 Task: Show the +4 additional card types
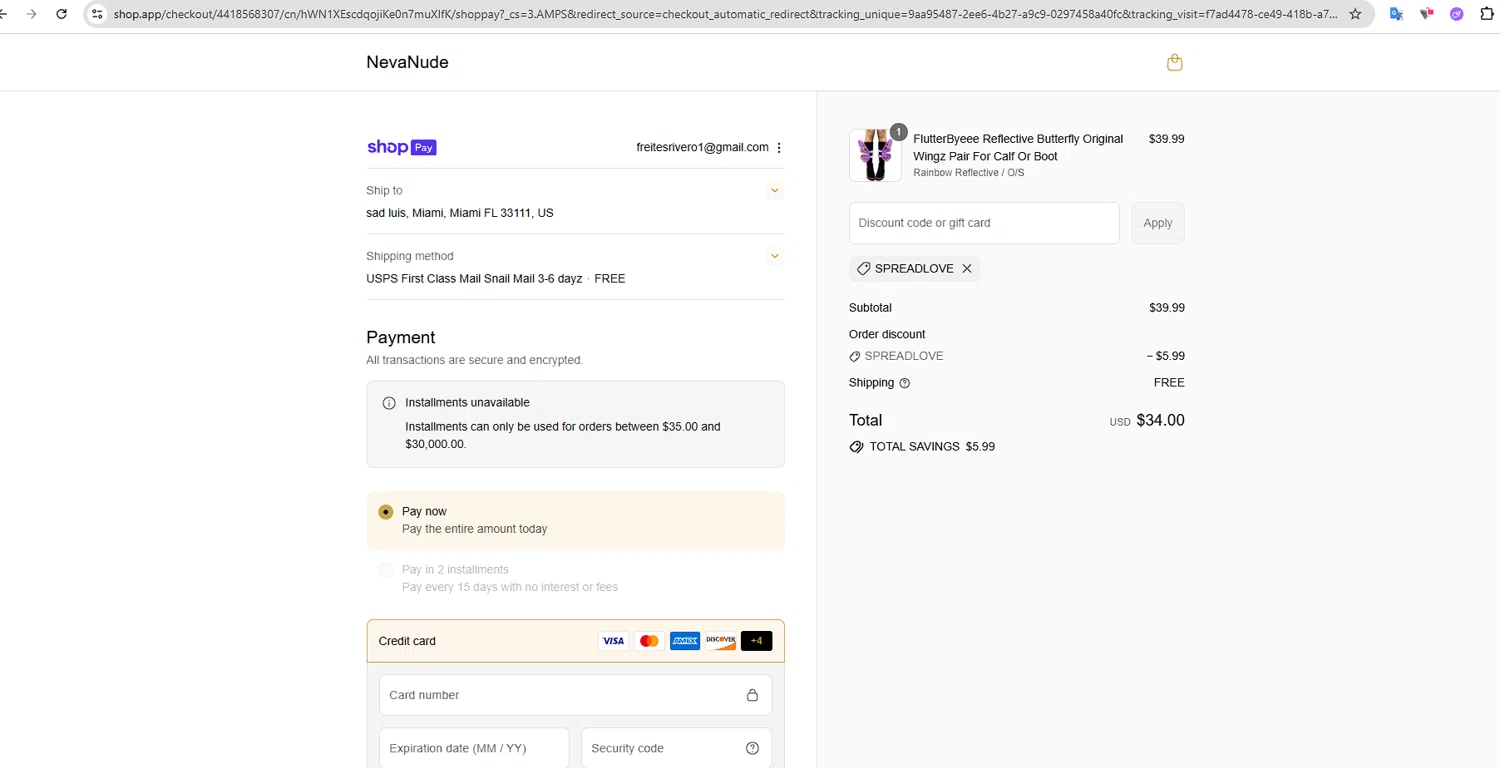(756, 641)
